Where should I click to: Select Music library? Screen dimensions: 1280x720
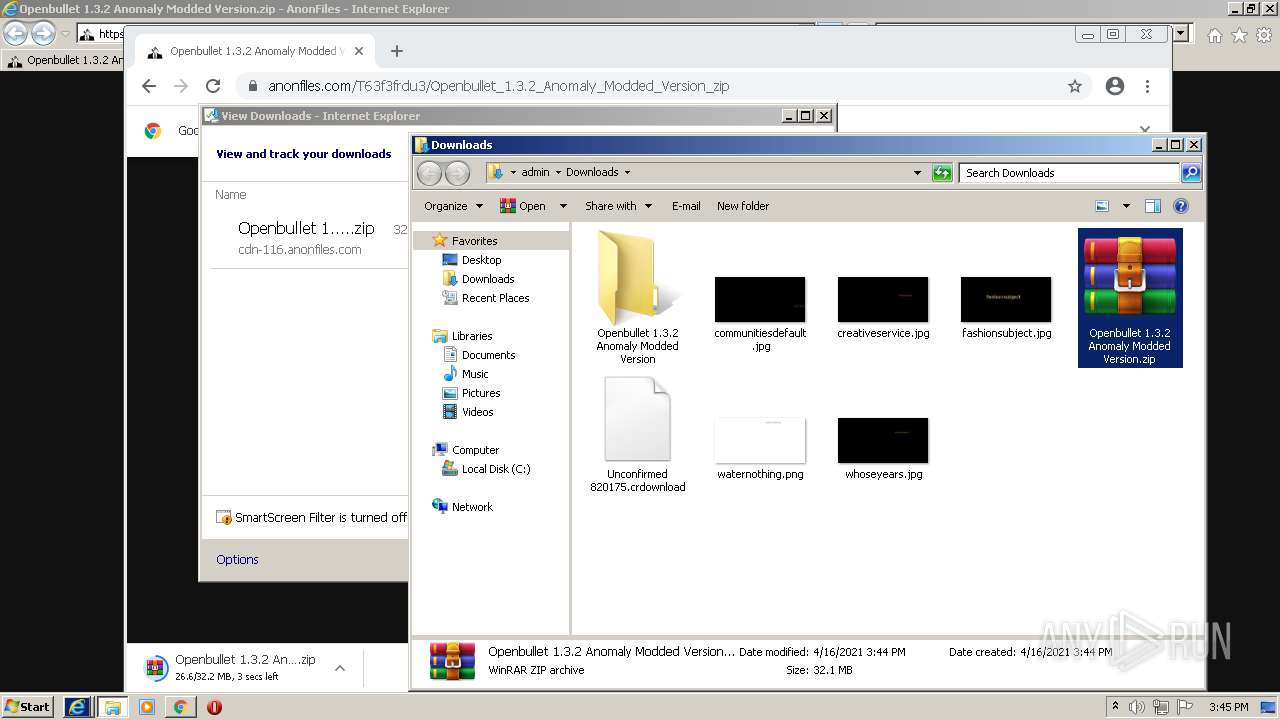[475, 374]
